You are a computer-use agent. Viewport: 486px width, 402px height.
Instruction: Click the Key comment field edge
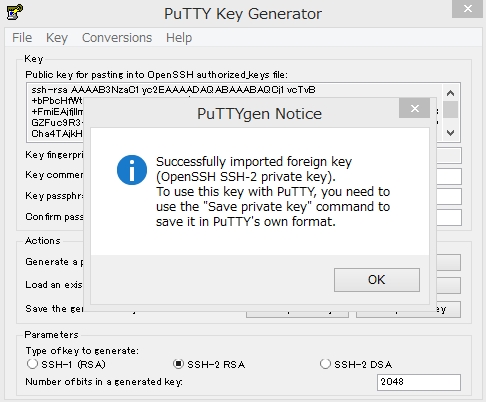point(449,176)
